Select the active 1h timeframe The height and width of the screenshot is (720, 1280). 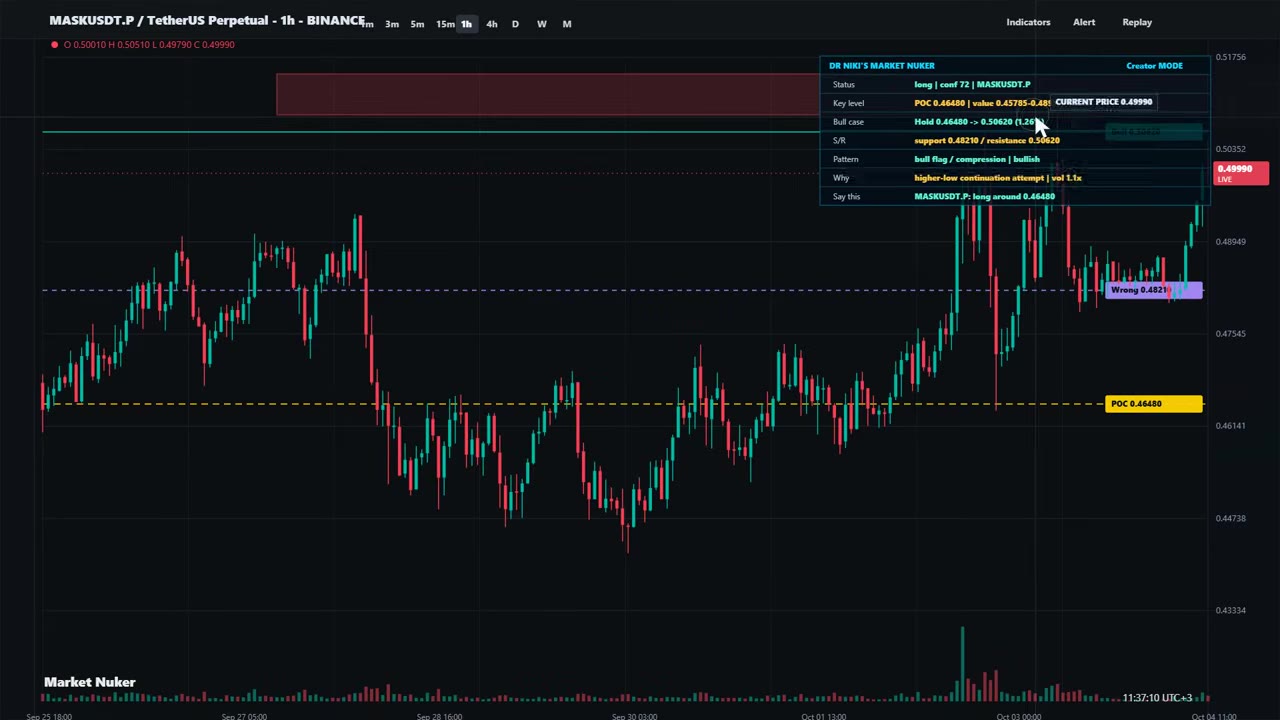pyautogui.click(x=466, y=24)
